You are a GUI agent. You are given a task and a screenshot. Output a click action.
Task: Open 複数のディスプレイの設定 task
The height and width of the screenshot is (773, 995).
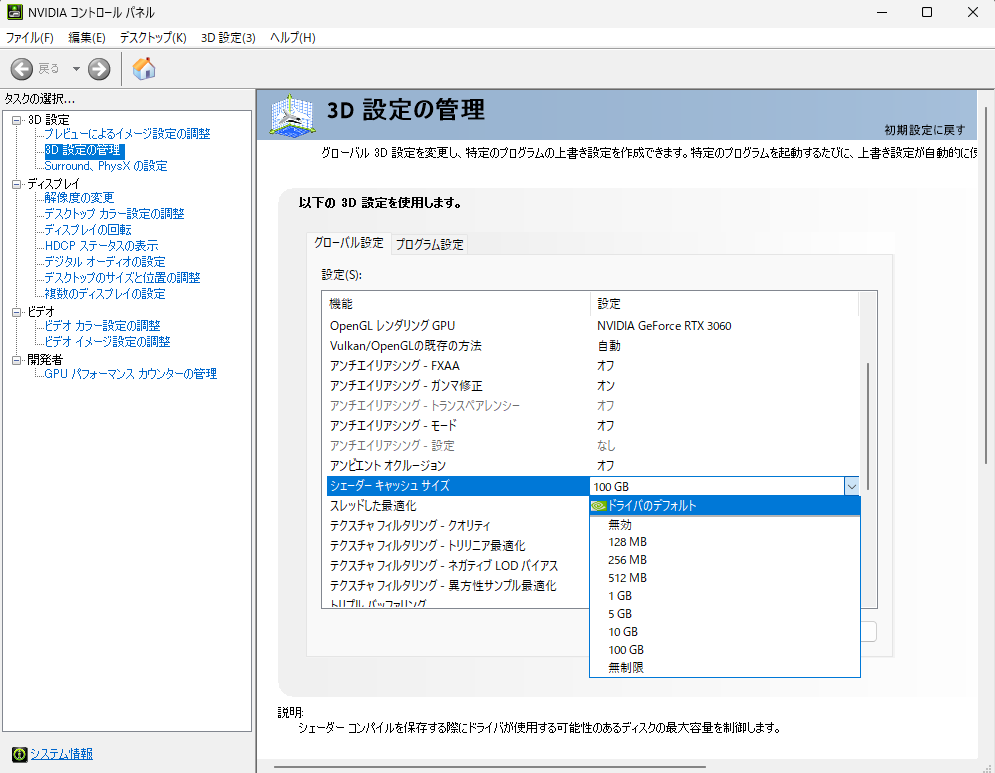[105, 294]
